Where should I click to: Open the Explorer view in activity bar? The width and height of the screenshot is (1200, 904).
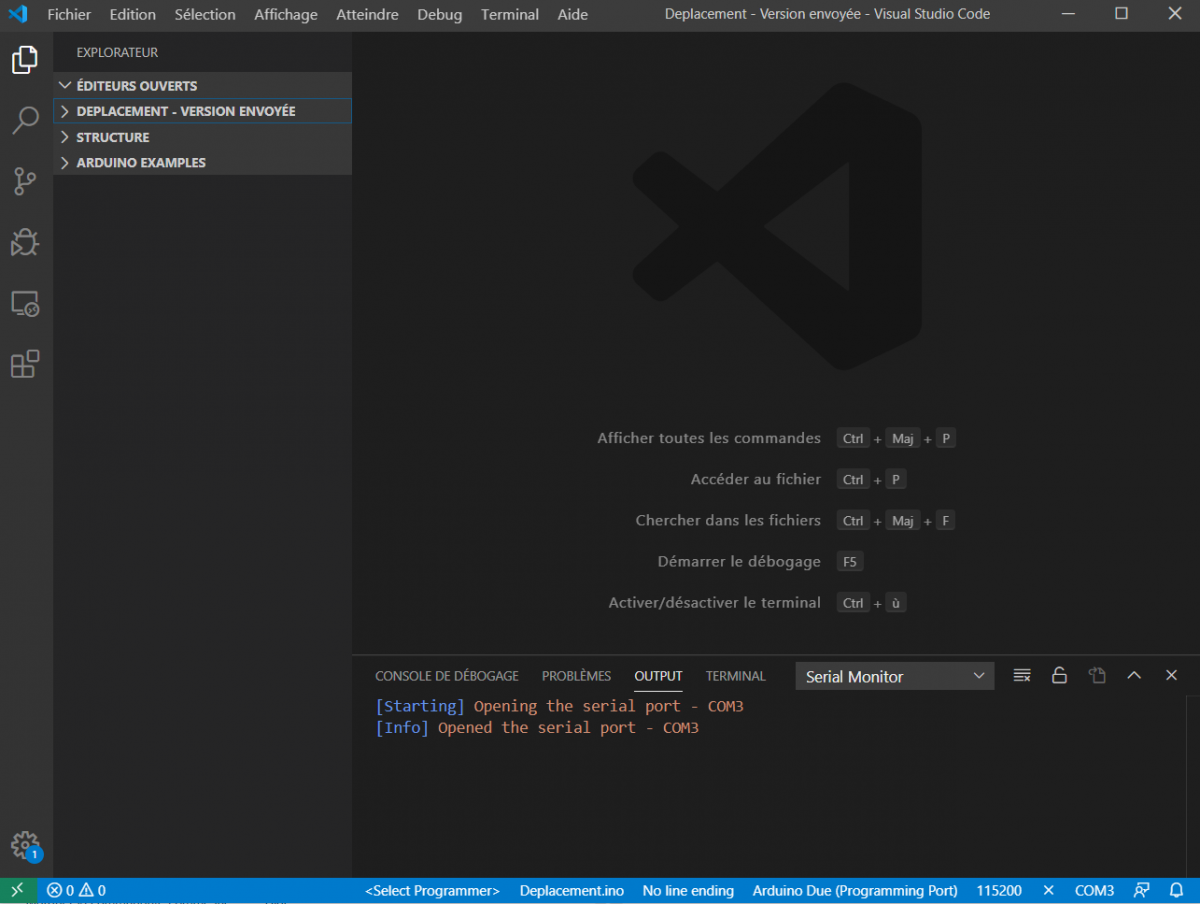25,60
